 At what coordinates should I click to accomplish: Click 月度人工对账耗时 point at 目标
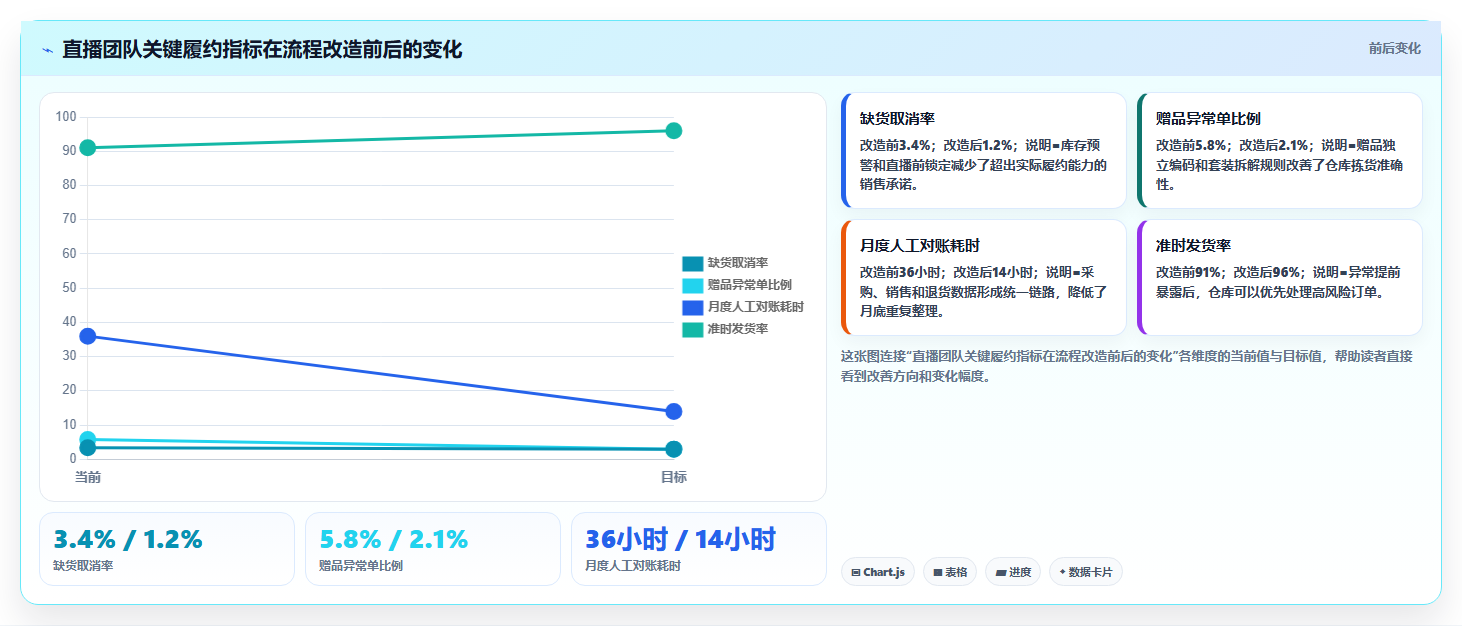tap(674, 412)
